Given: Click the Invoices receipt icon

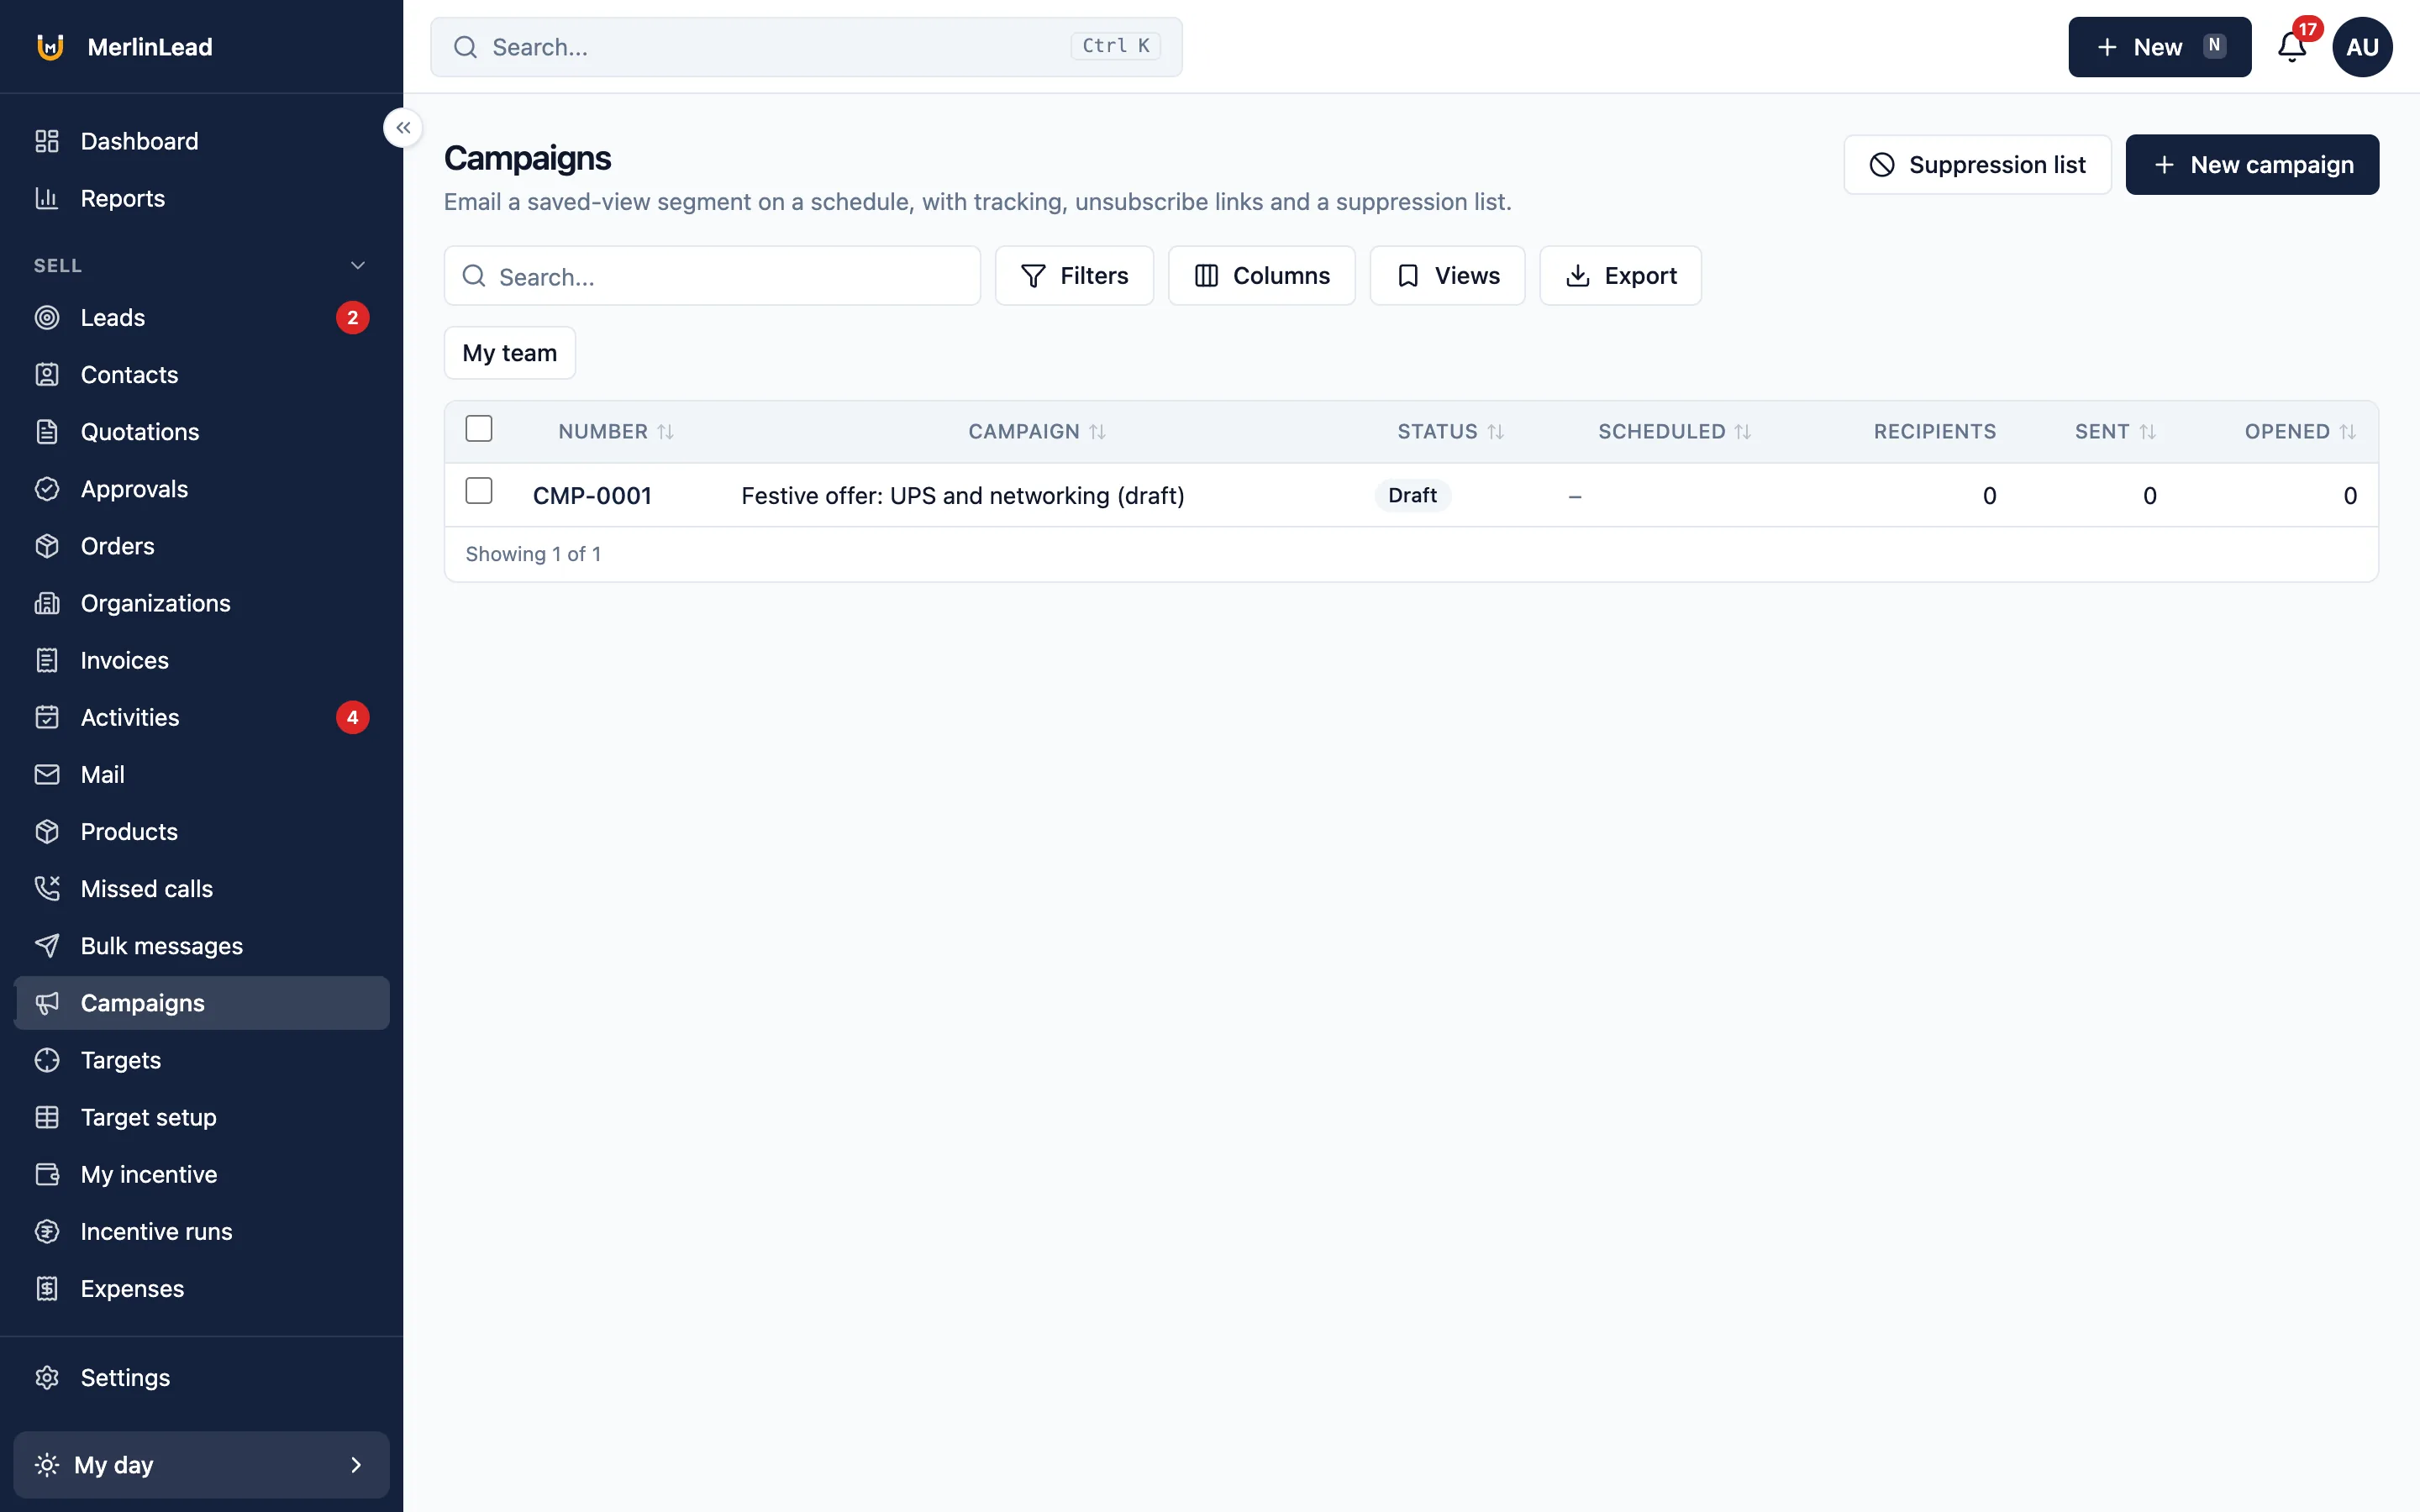Looking at the screenshot, I should pos(47,660).
